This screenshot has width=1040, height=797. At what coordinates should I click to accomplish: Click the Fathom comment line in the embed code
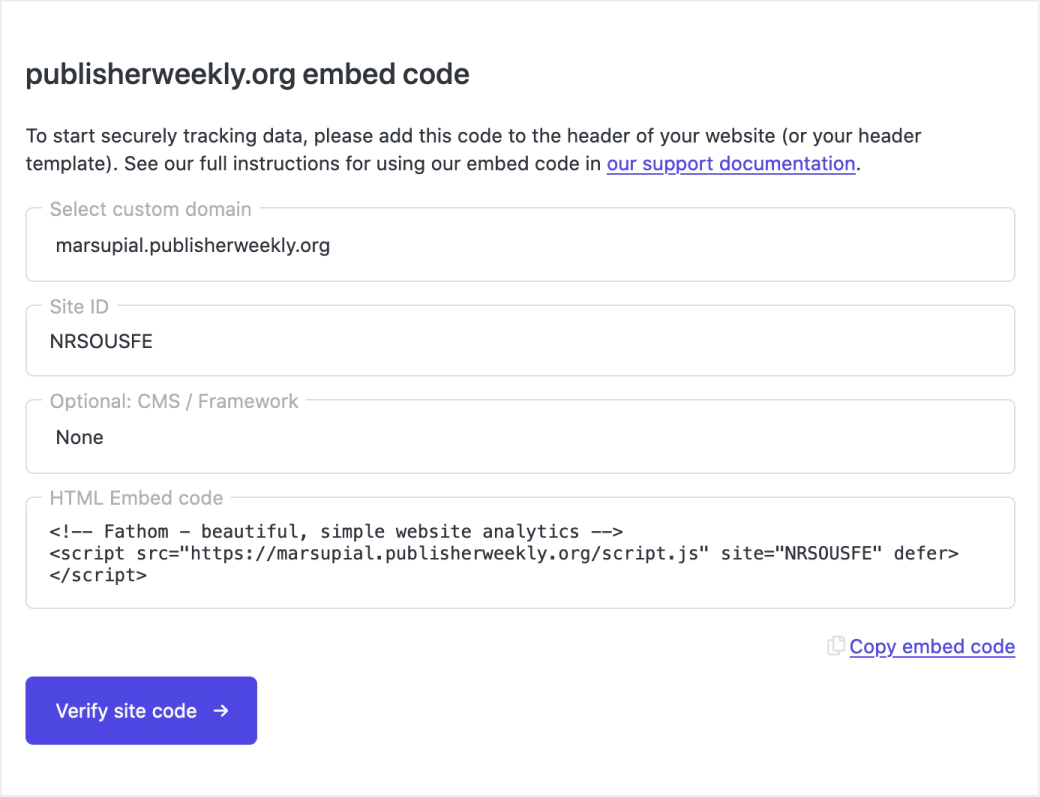click(337, 531)
